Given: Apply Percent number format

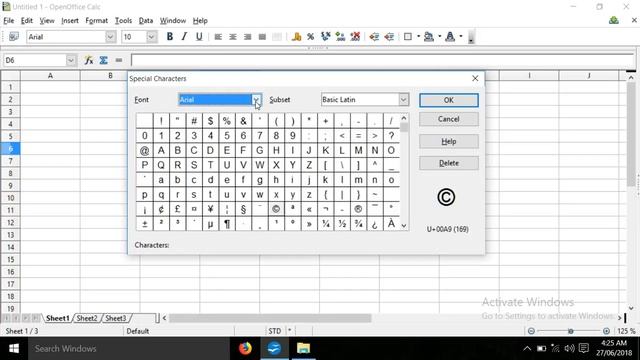Looking at the screenshot, I should point(311,37).
